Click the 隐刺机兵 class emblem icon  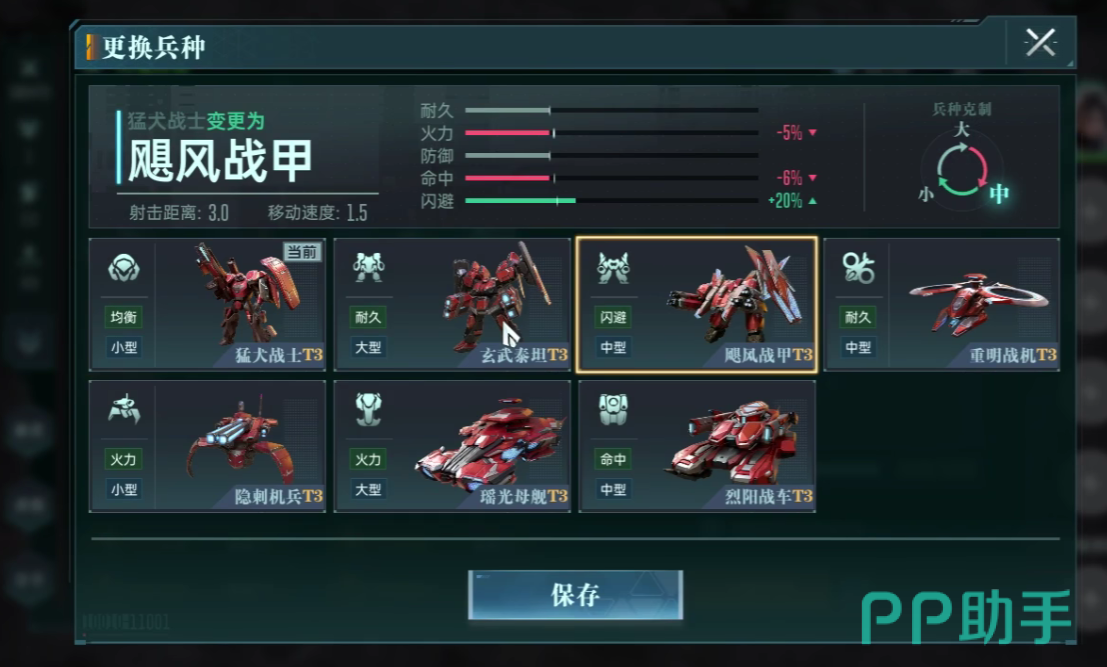tap(124, 409)
